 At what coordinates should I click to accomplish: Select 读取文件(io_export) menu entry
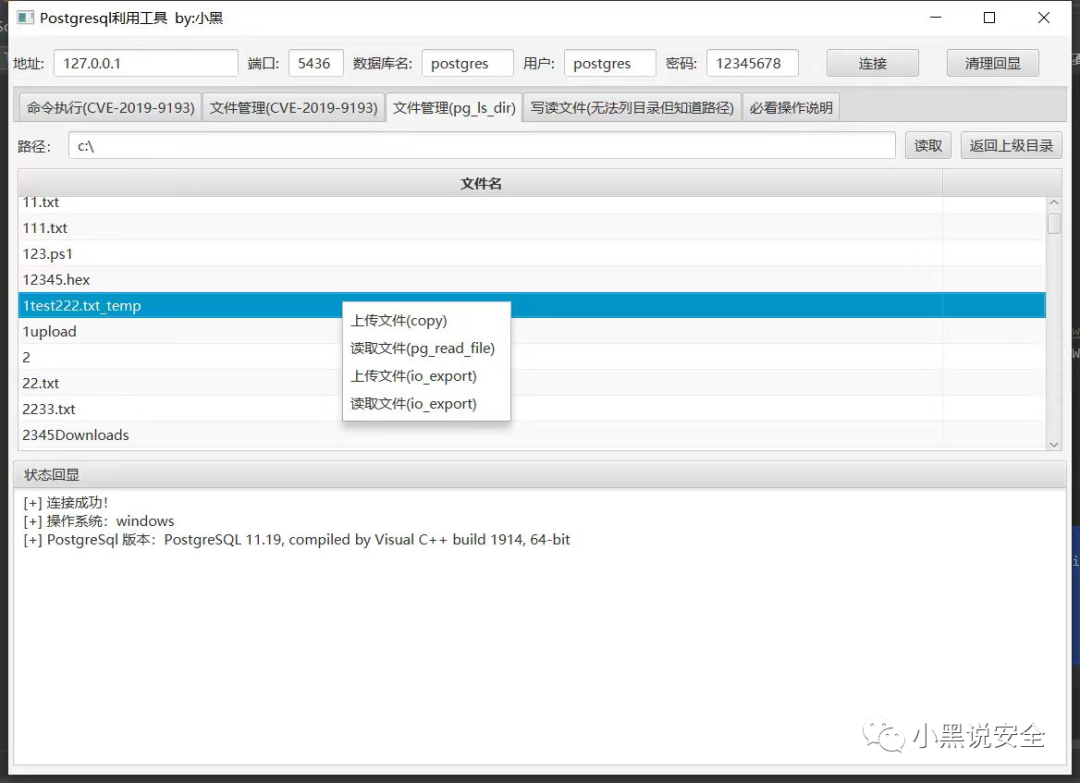pyautogui.click(x=426, y=404)
